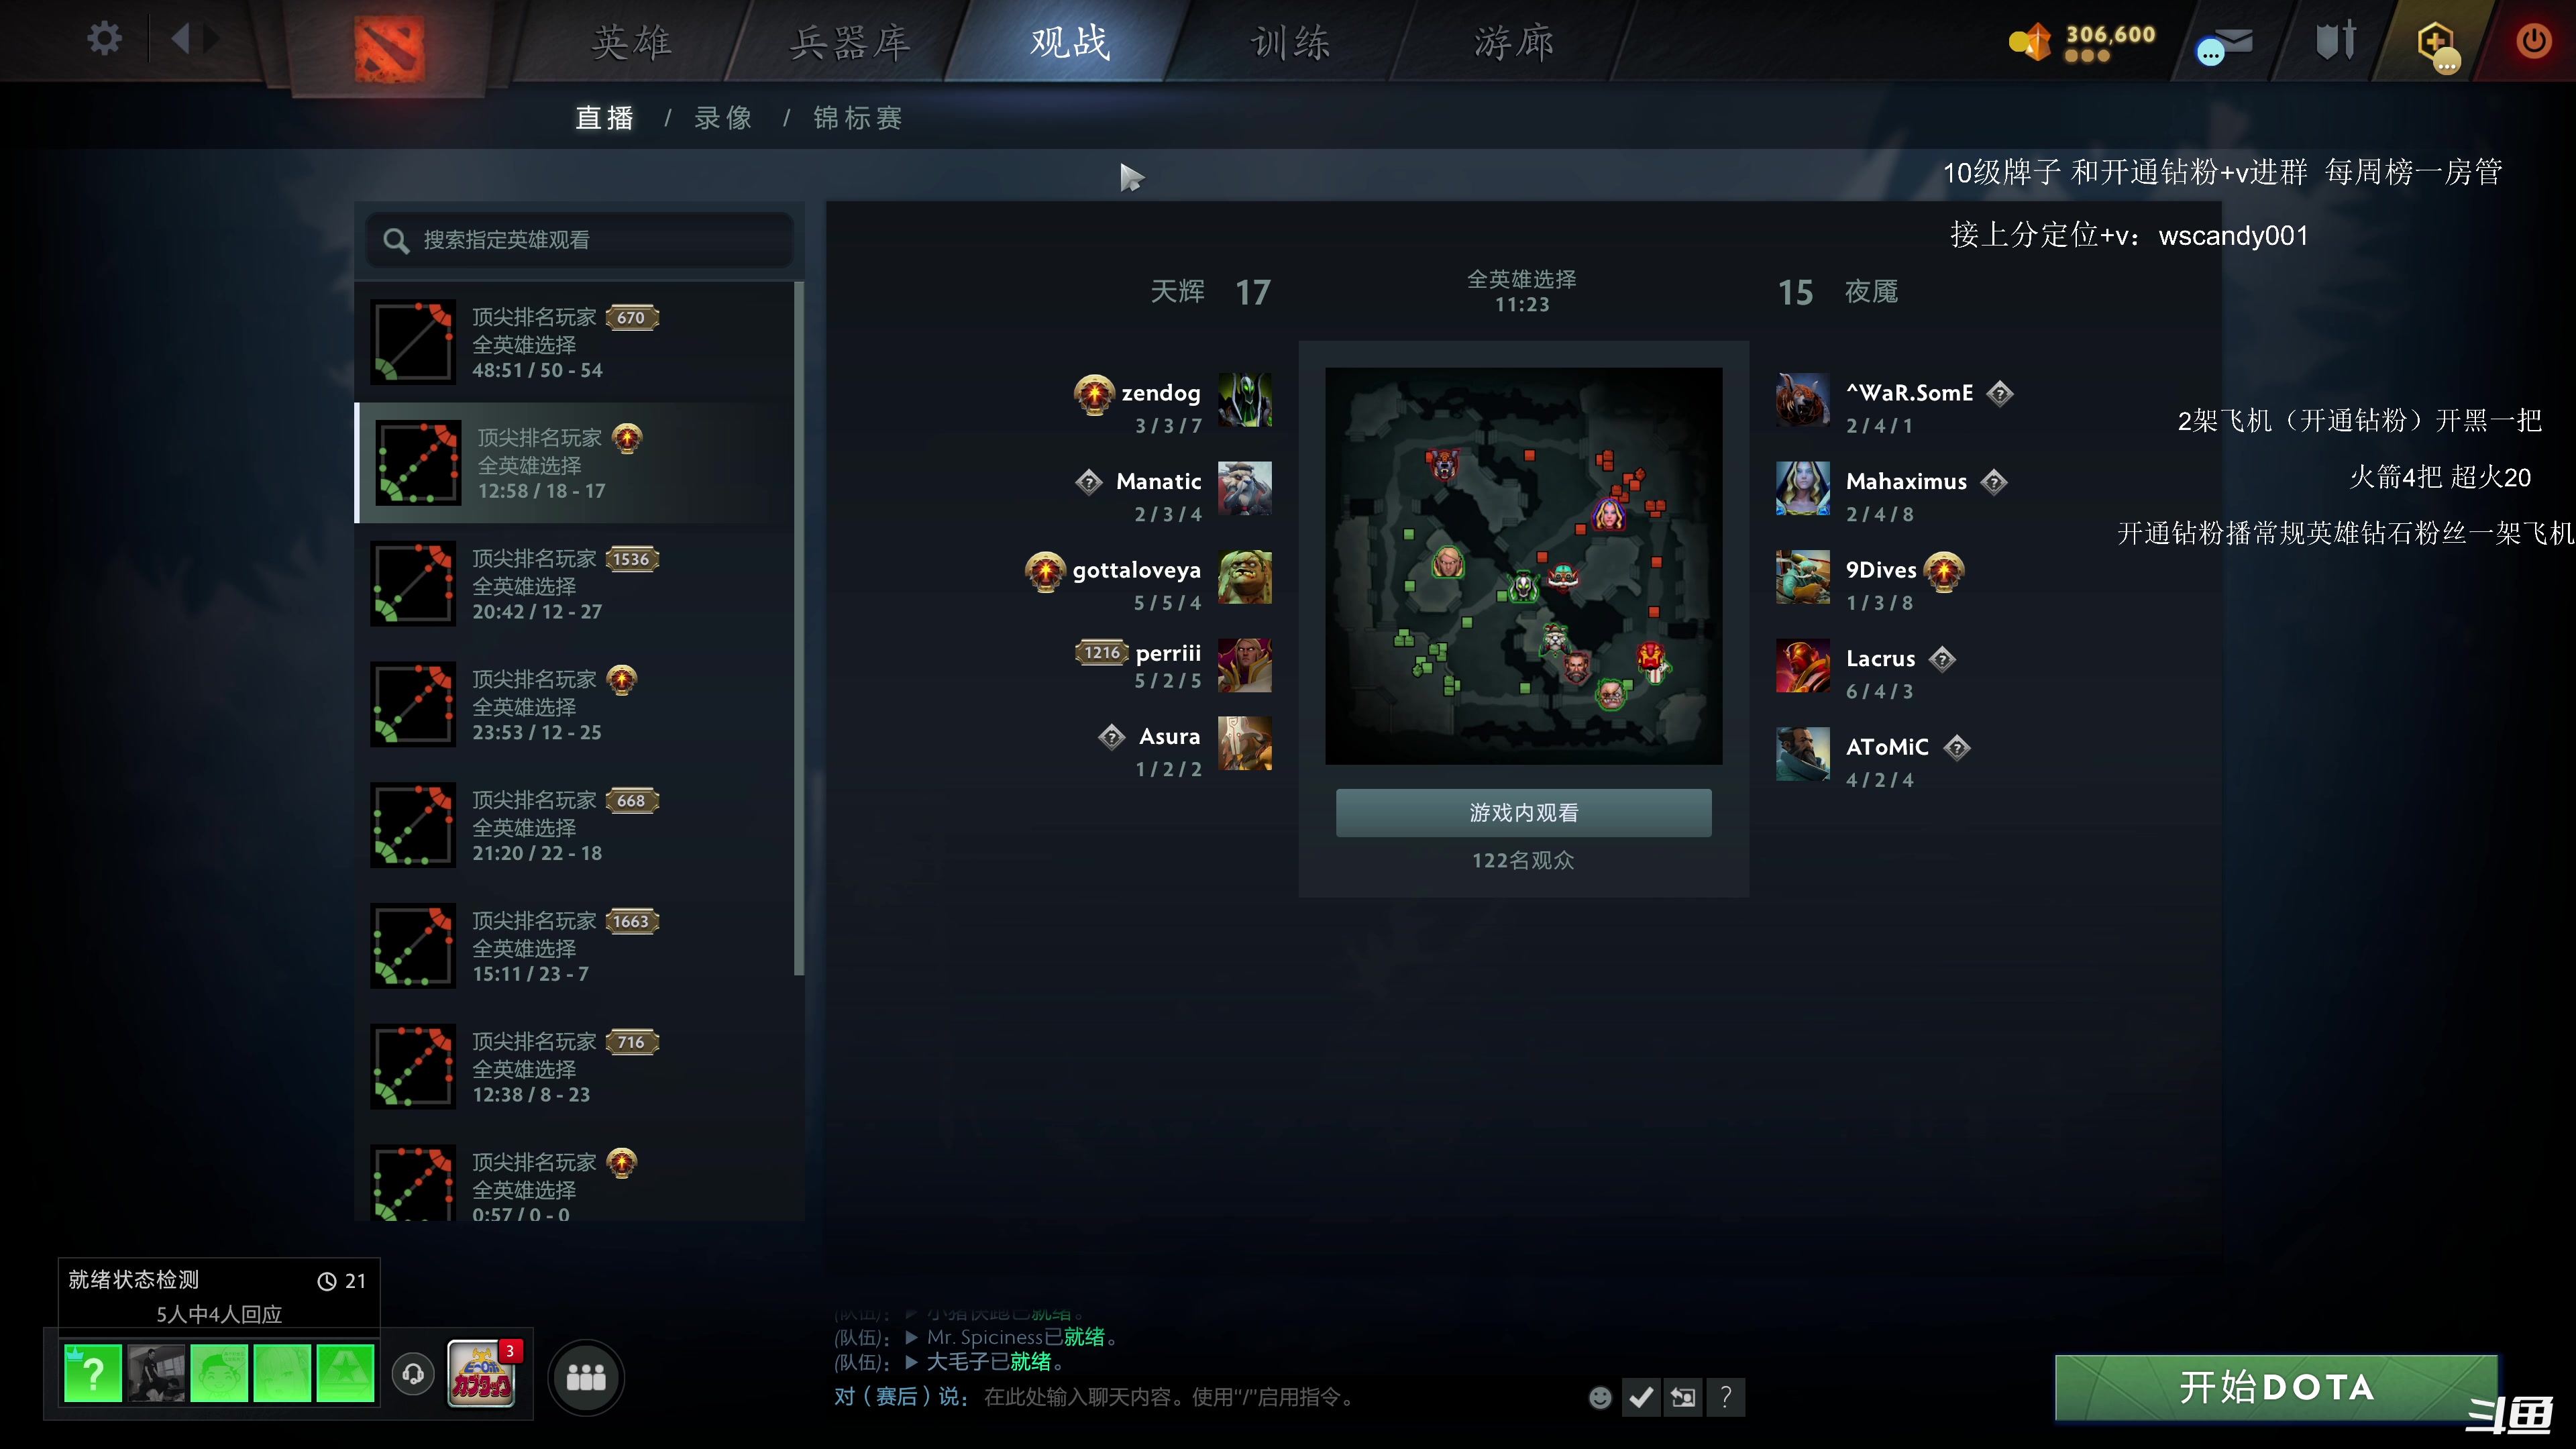Switch to the 英雄 tab

631,42
